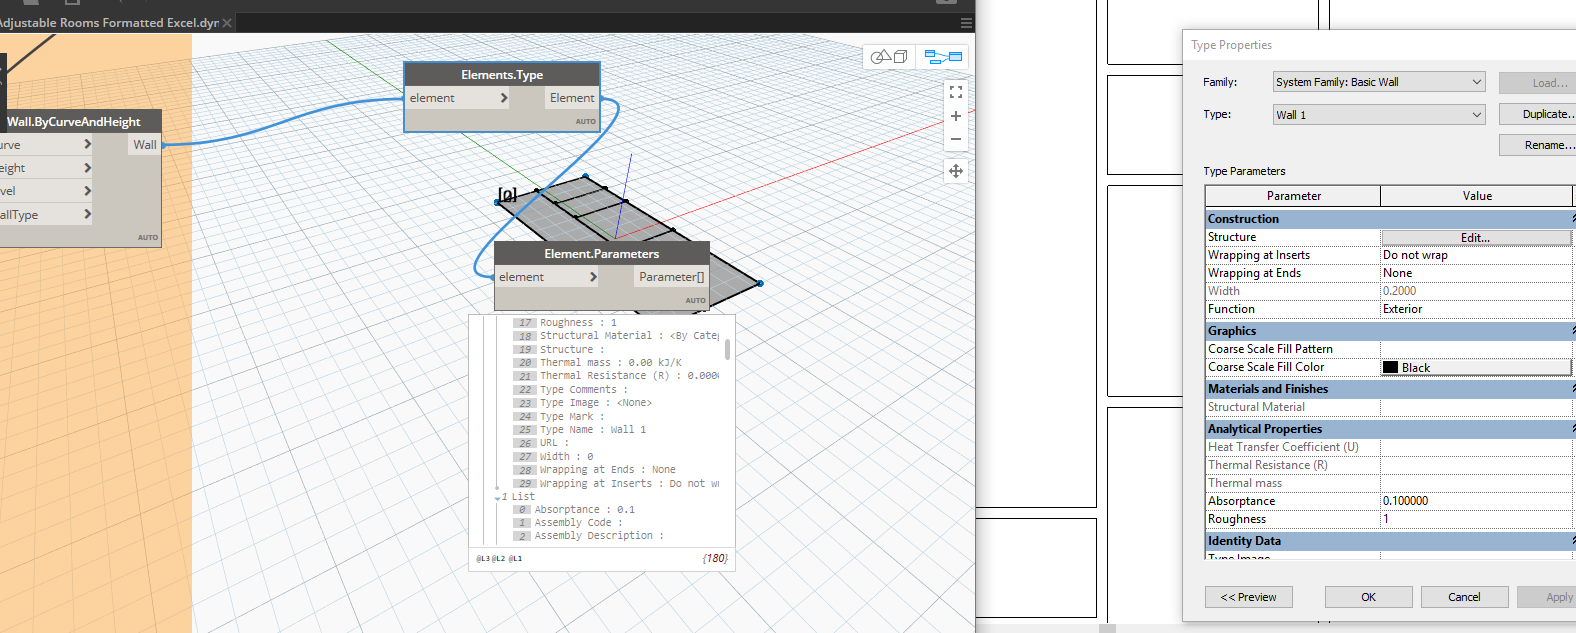The width and height of the screenshot is (1576, 633).
Task: Switch to 3D geometry background preview
Action: tap(888, 57)
